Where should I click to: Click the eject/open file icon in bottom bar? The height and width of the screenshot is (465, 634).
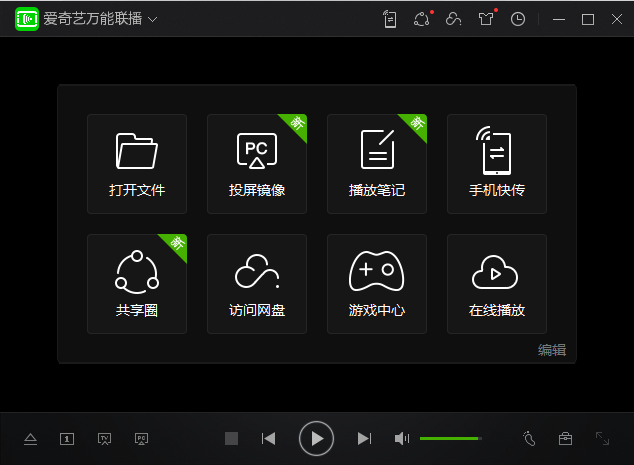tap(30, 439)
